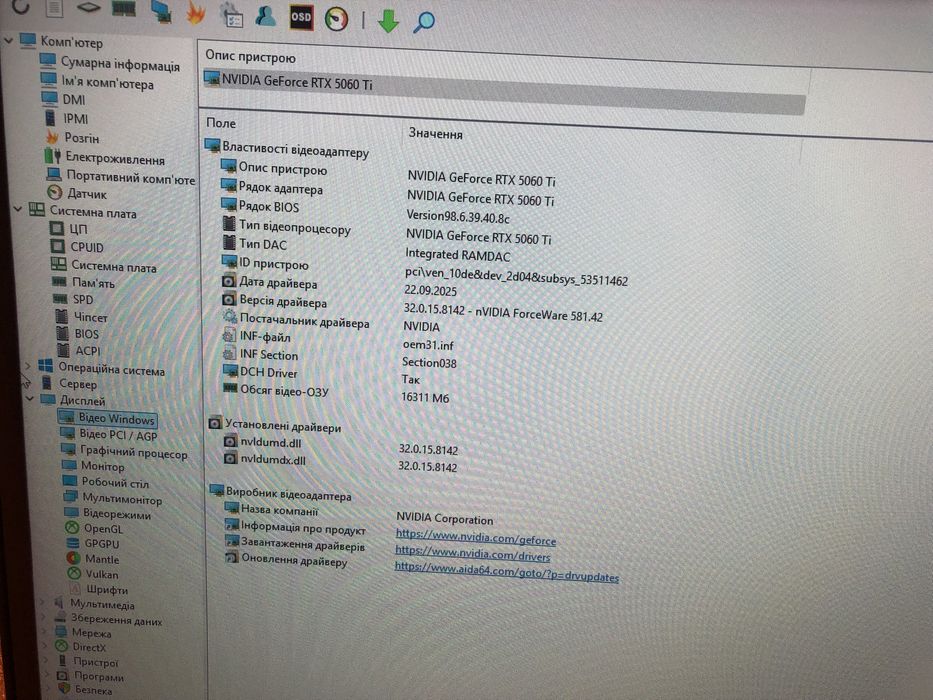Expand the DirectX tree node

click(x=45, y=645)
